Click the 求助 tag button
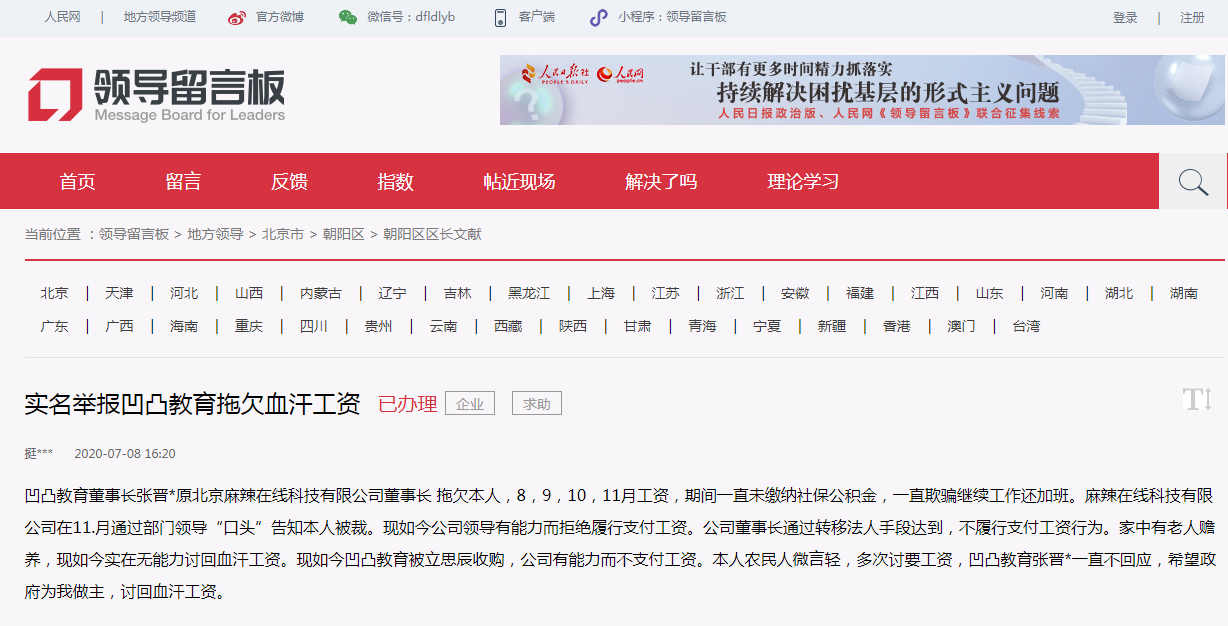Image resolution: width=1228 pixels, height=626 pixels. tap(536, 402)
